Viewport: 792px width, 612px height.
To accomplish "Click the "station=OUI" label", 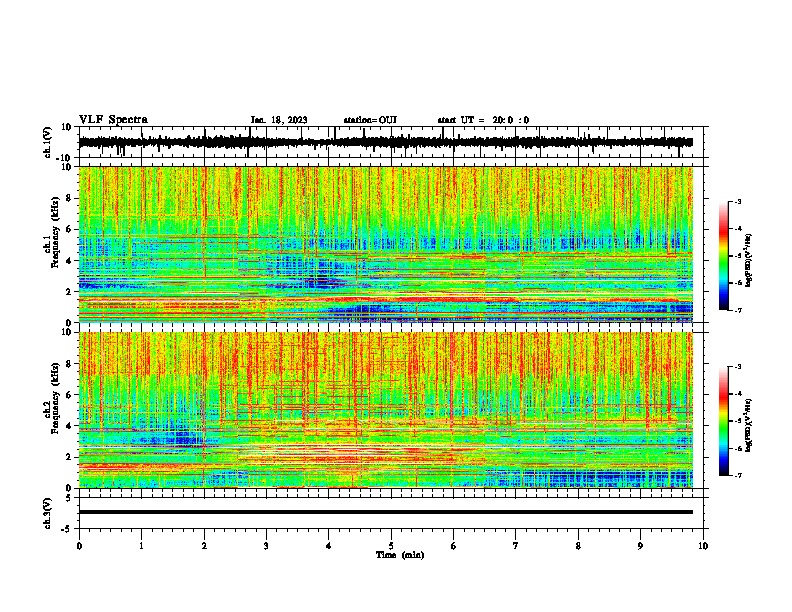I will pos(370,120).
